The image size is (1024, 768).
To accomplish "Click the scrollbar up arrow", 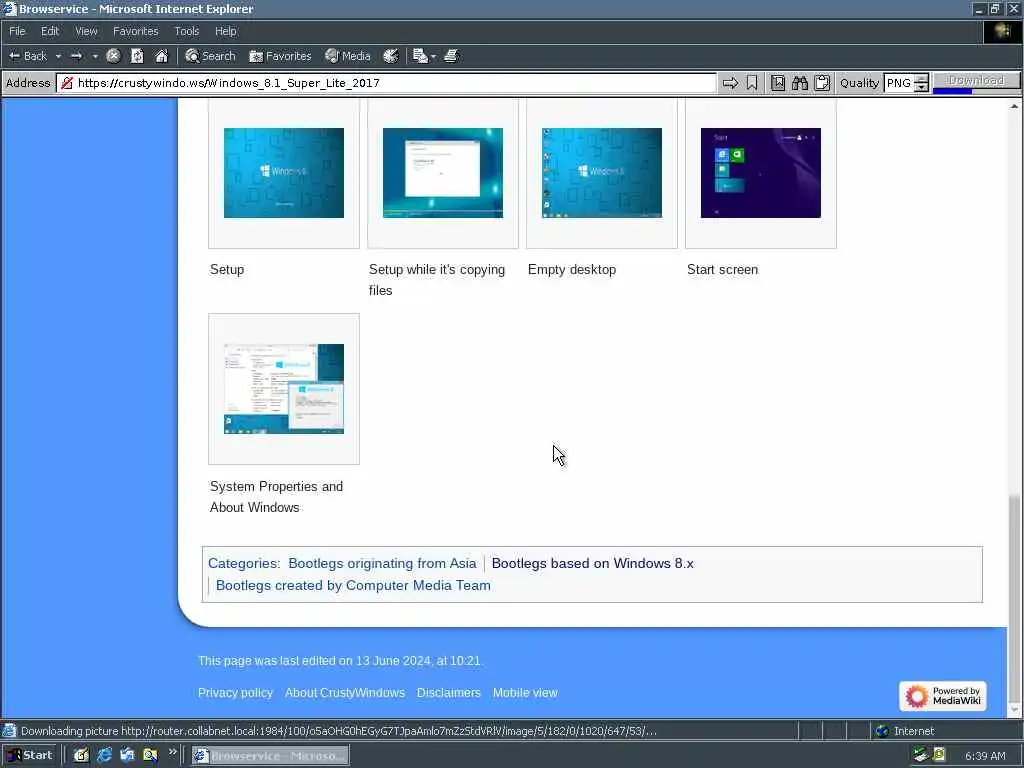I will pos(1014,106).
